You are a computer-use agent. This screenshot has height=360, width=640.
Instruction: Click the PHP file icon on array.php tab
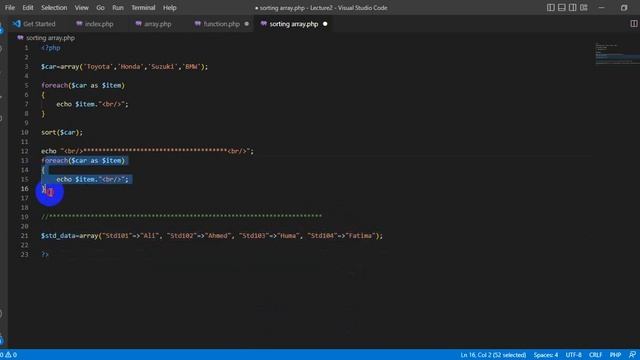pyautogui.click(x=138, y=24)
